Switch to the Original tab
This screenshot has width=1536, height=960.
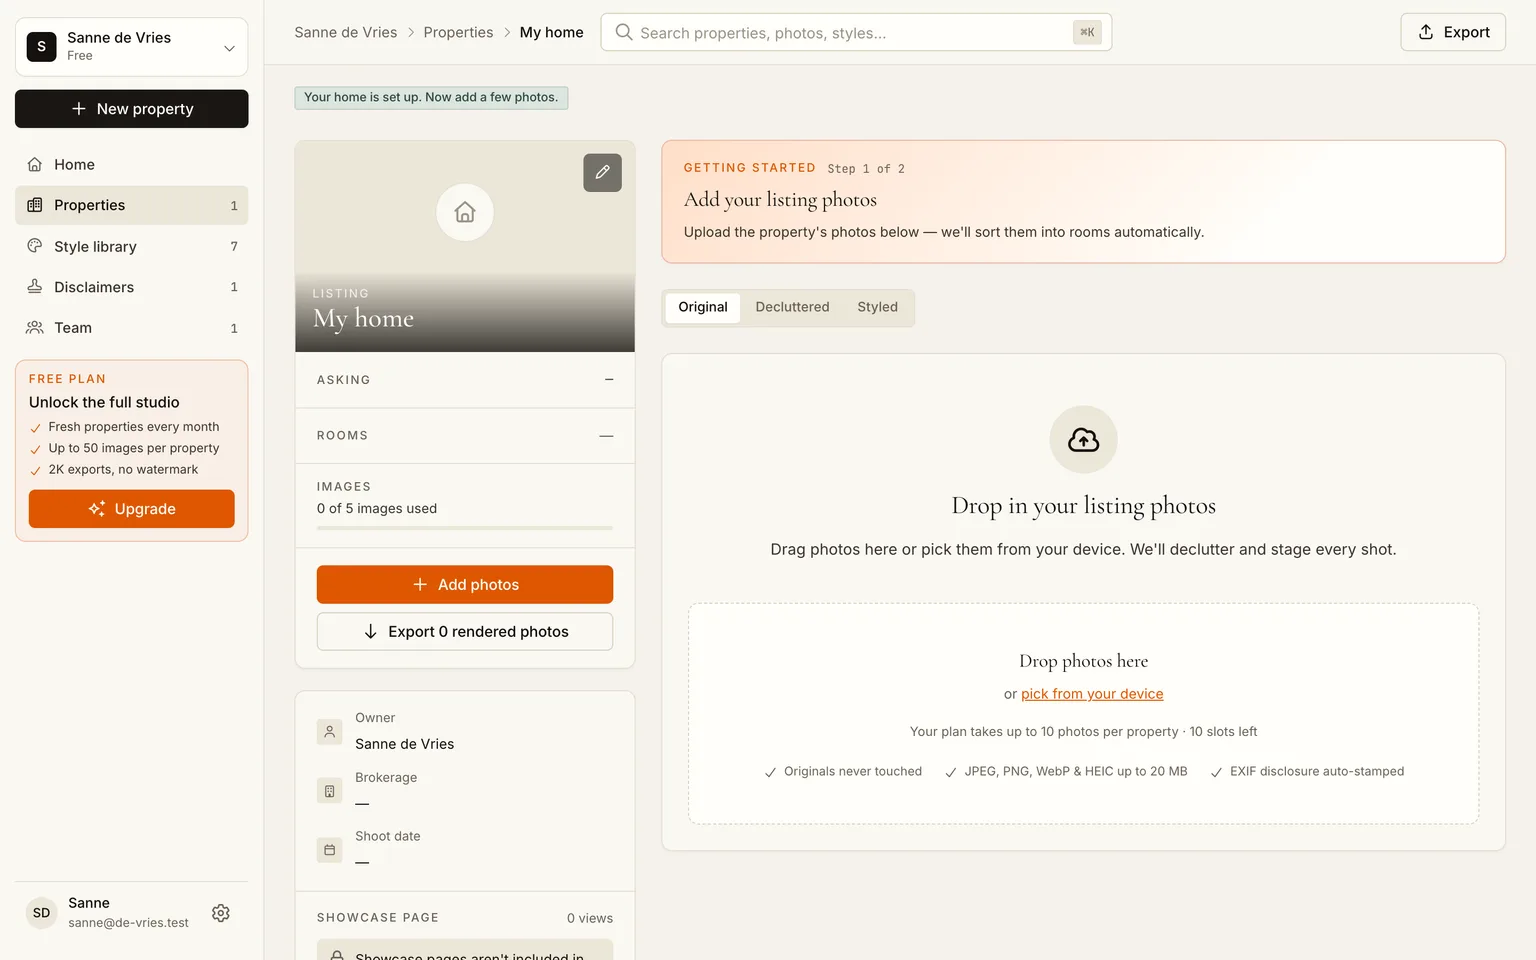click(703, 307)
